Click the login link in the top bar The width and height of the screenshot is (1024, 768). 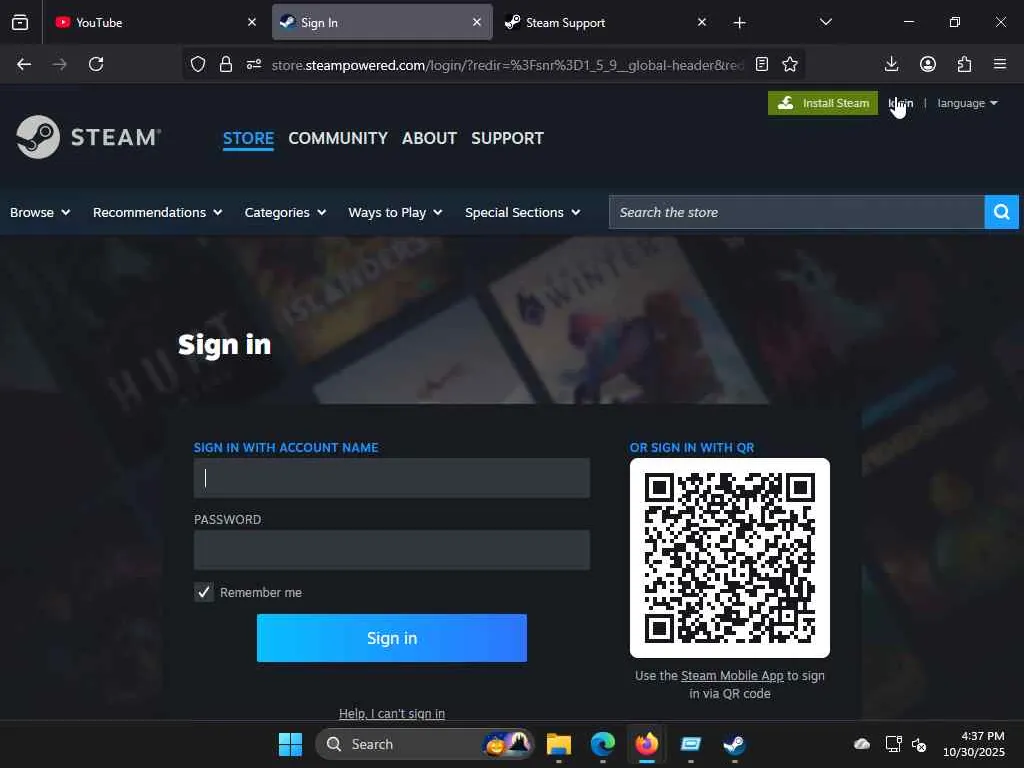coord(901,103)
